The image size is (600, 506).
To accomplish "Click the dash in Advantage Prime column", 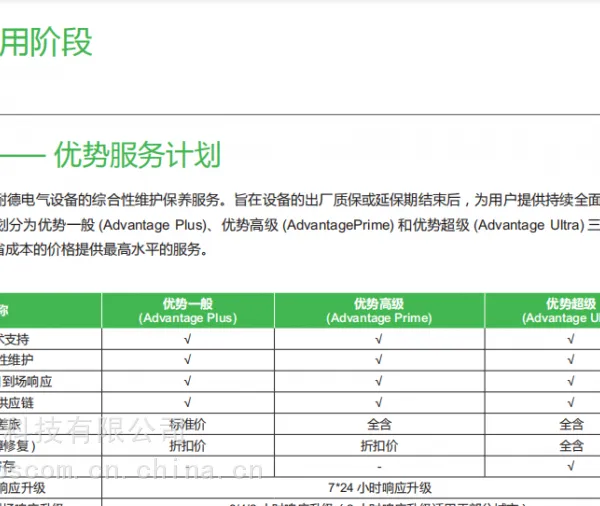I will click(x=379, y=467).
